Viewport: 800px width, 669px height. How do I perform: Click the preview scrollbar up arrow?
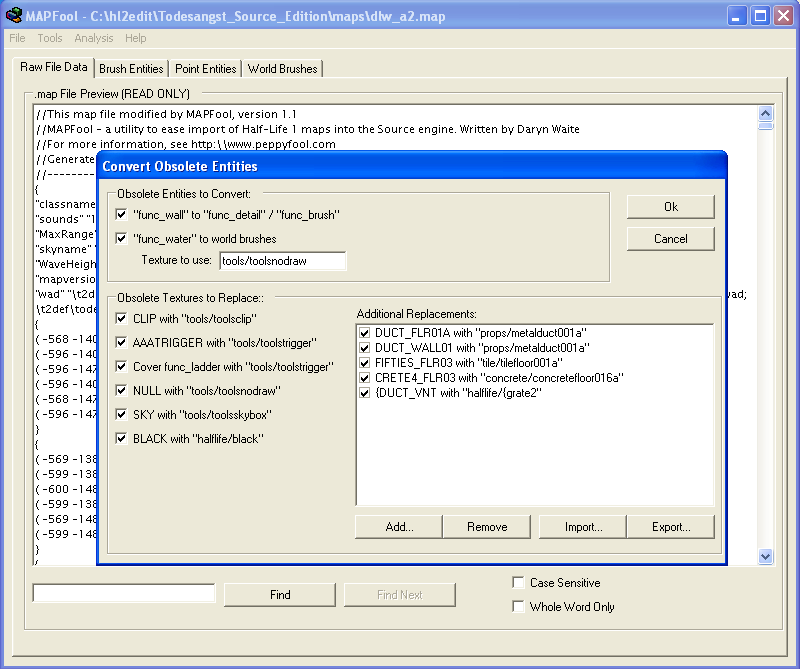[765, 113]
